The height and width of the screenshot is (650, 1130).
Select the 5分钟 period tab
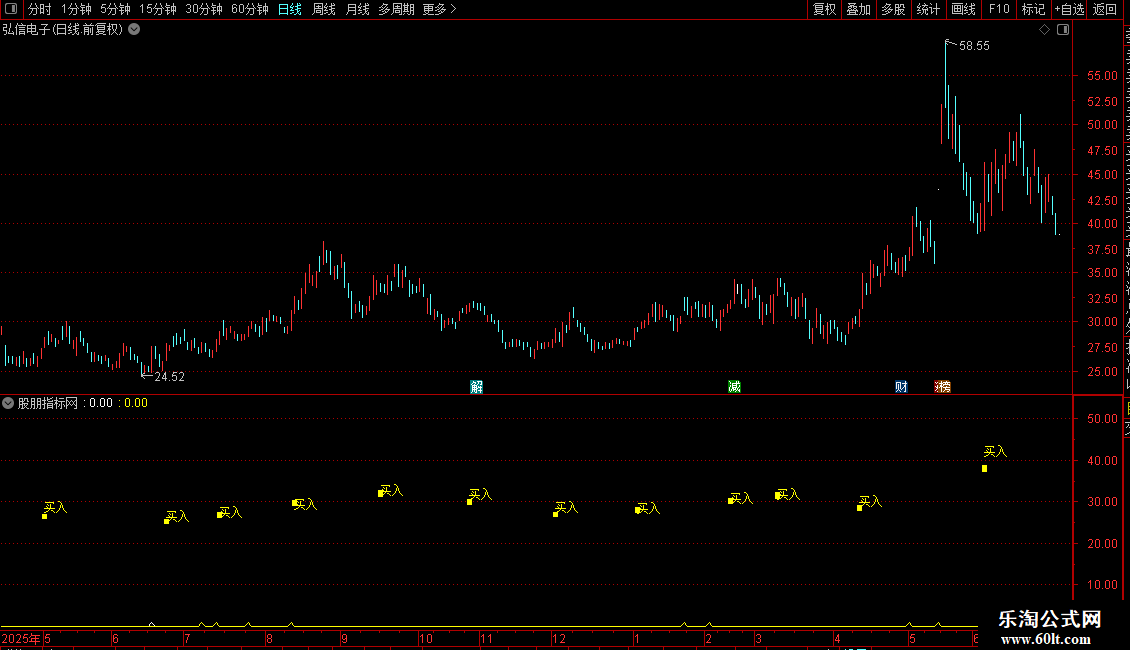coord(115,9)
